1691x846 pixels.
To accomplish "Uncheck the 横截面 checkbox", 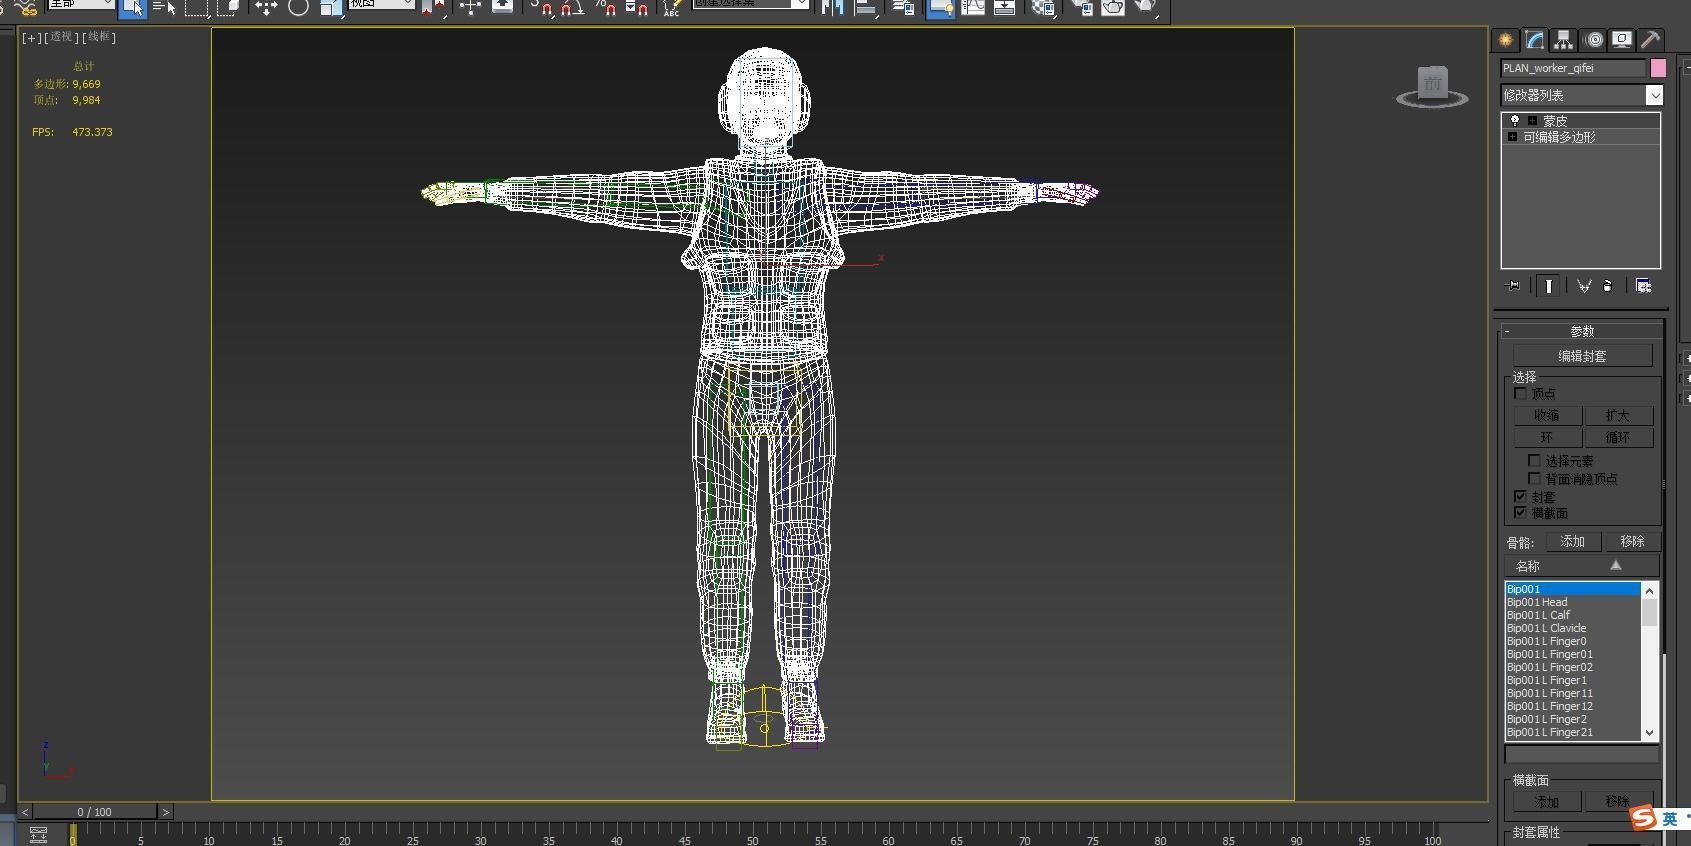I will point(1521,513).
